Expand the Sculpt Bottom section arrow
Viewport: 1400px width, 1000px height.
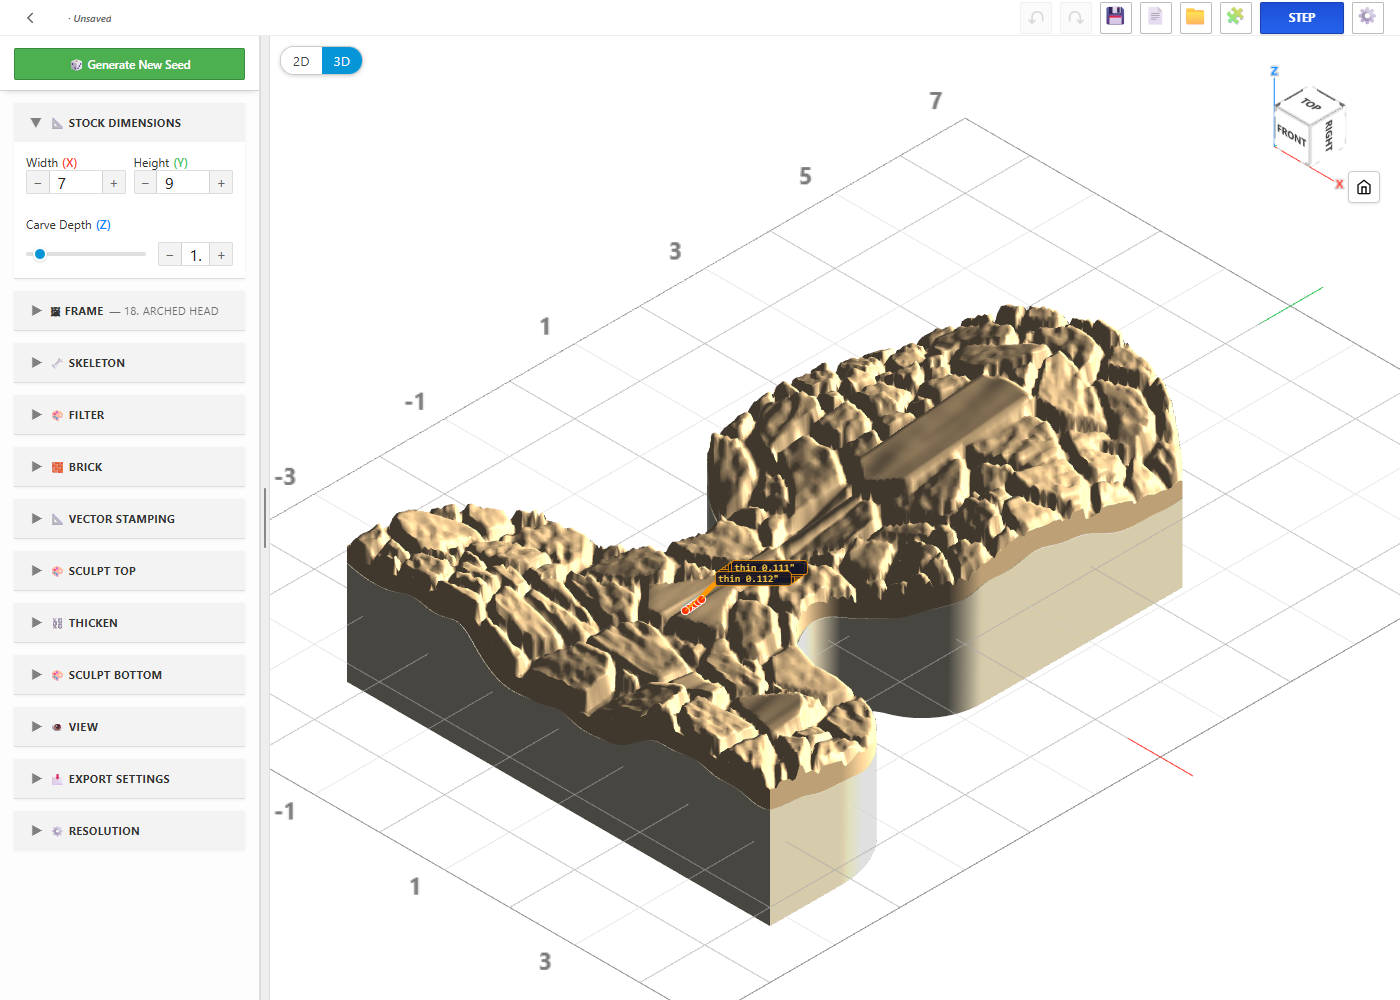[36, 675]
